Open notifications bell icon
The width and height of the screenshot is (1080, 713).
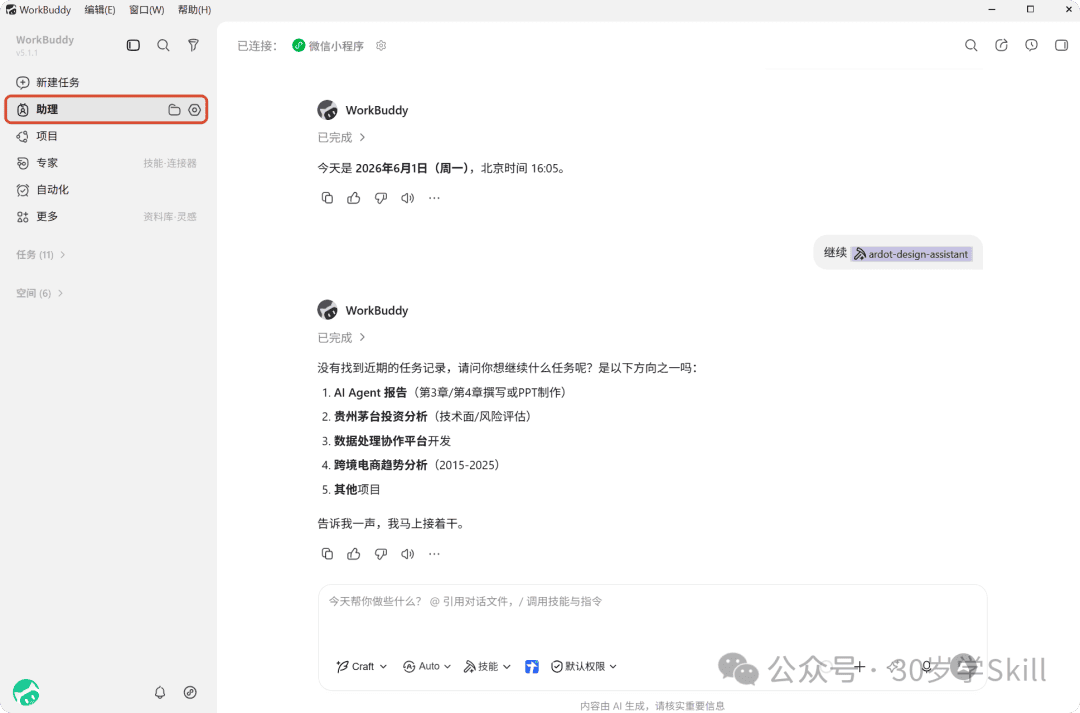pos(160,692)
